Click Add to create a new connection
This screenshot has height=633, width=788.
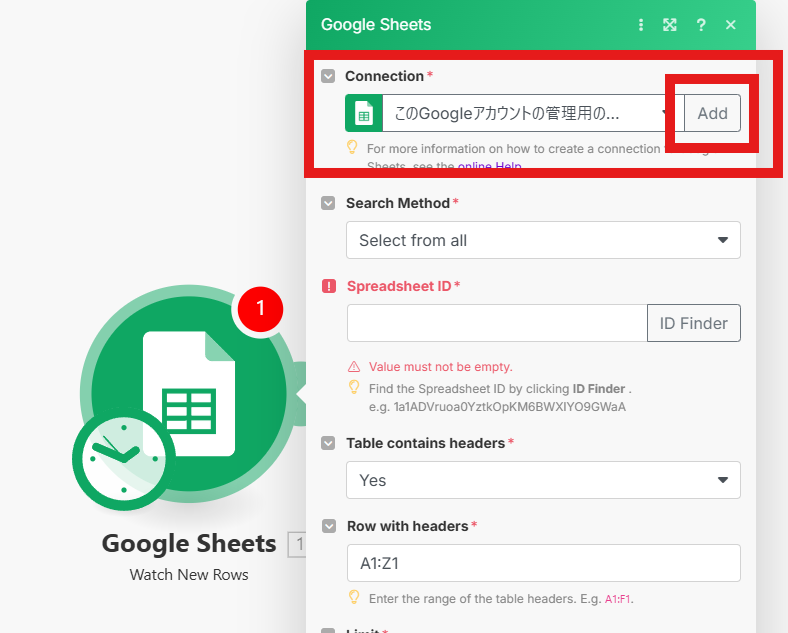(712, 113)
